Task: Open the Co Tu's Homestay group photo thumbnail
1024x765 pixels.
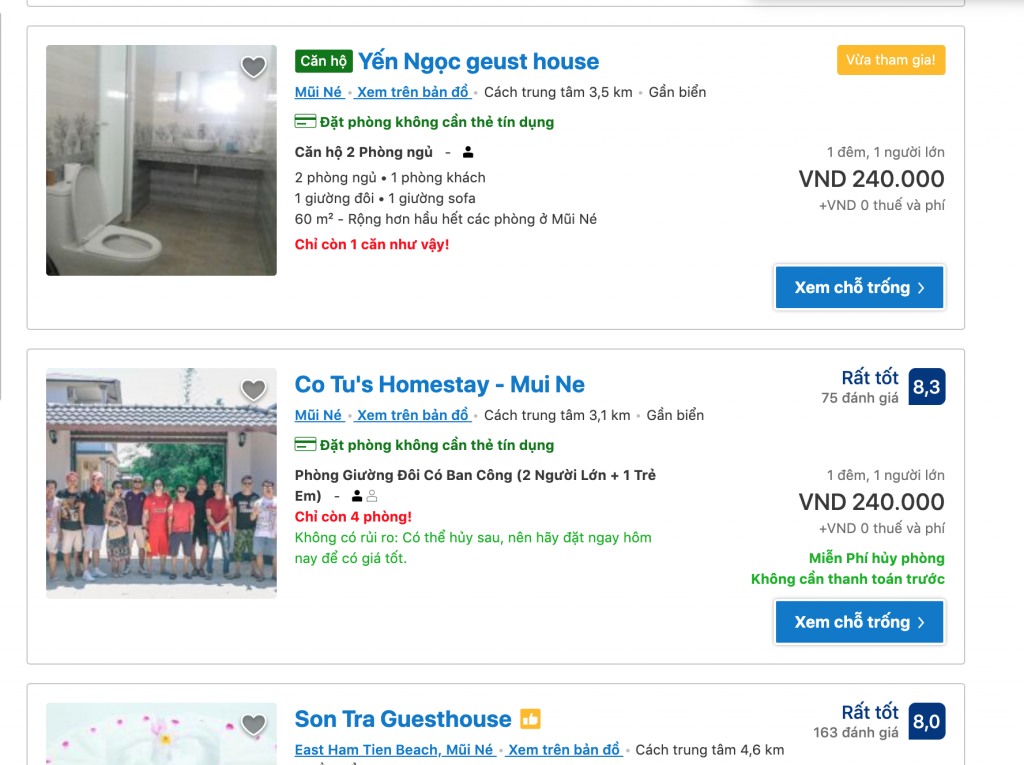Action: pos(161,483)
